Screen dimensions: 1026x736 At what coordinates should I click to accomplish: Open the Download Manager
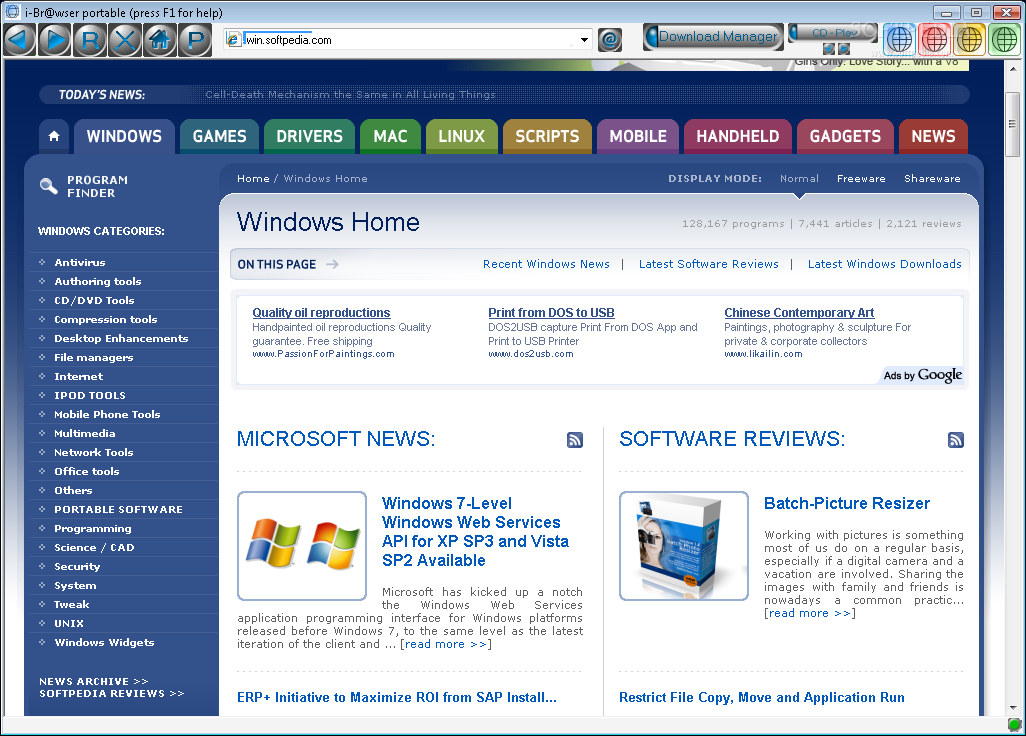point(713,37)
